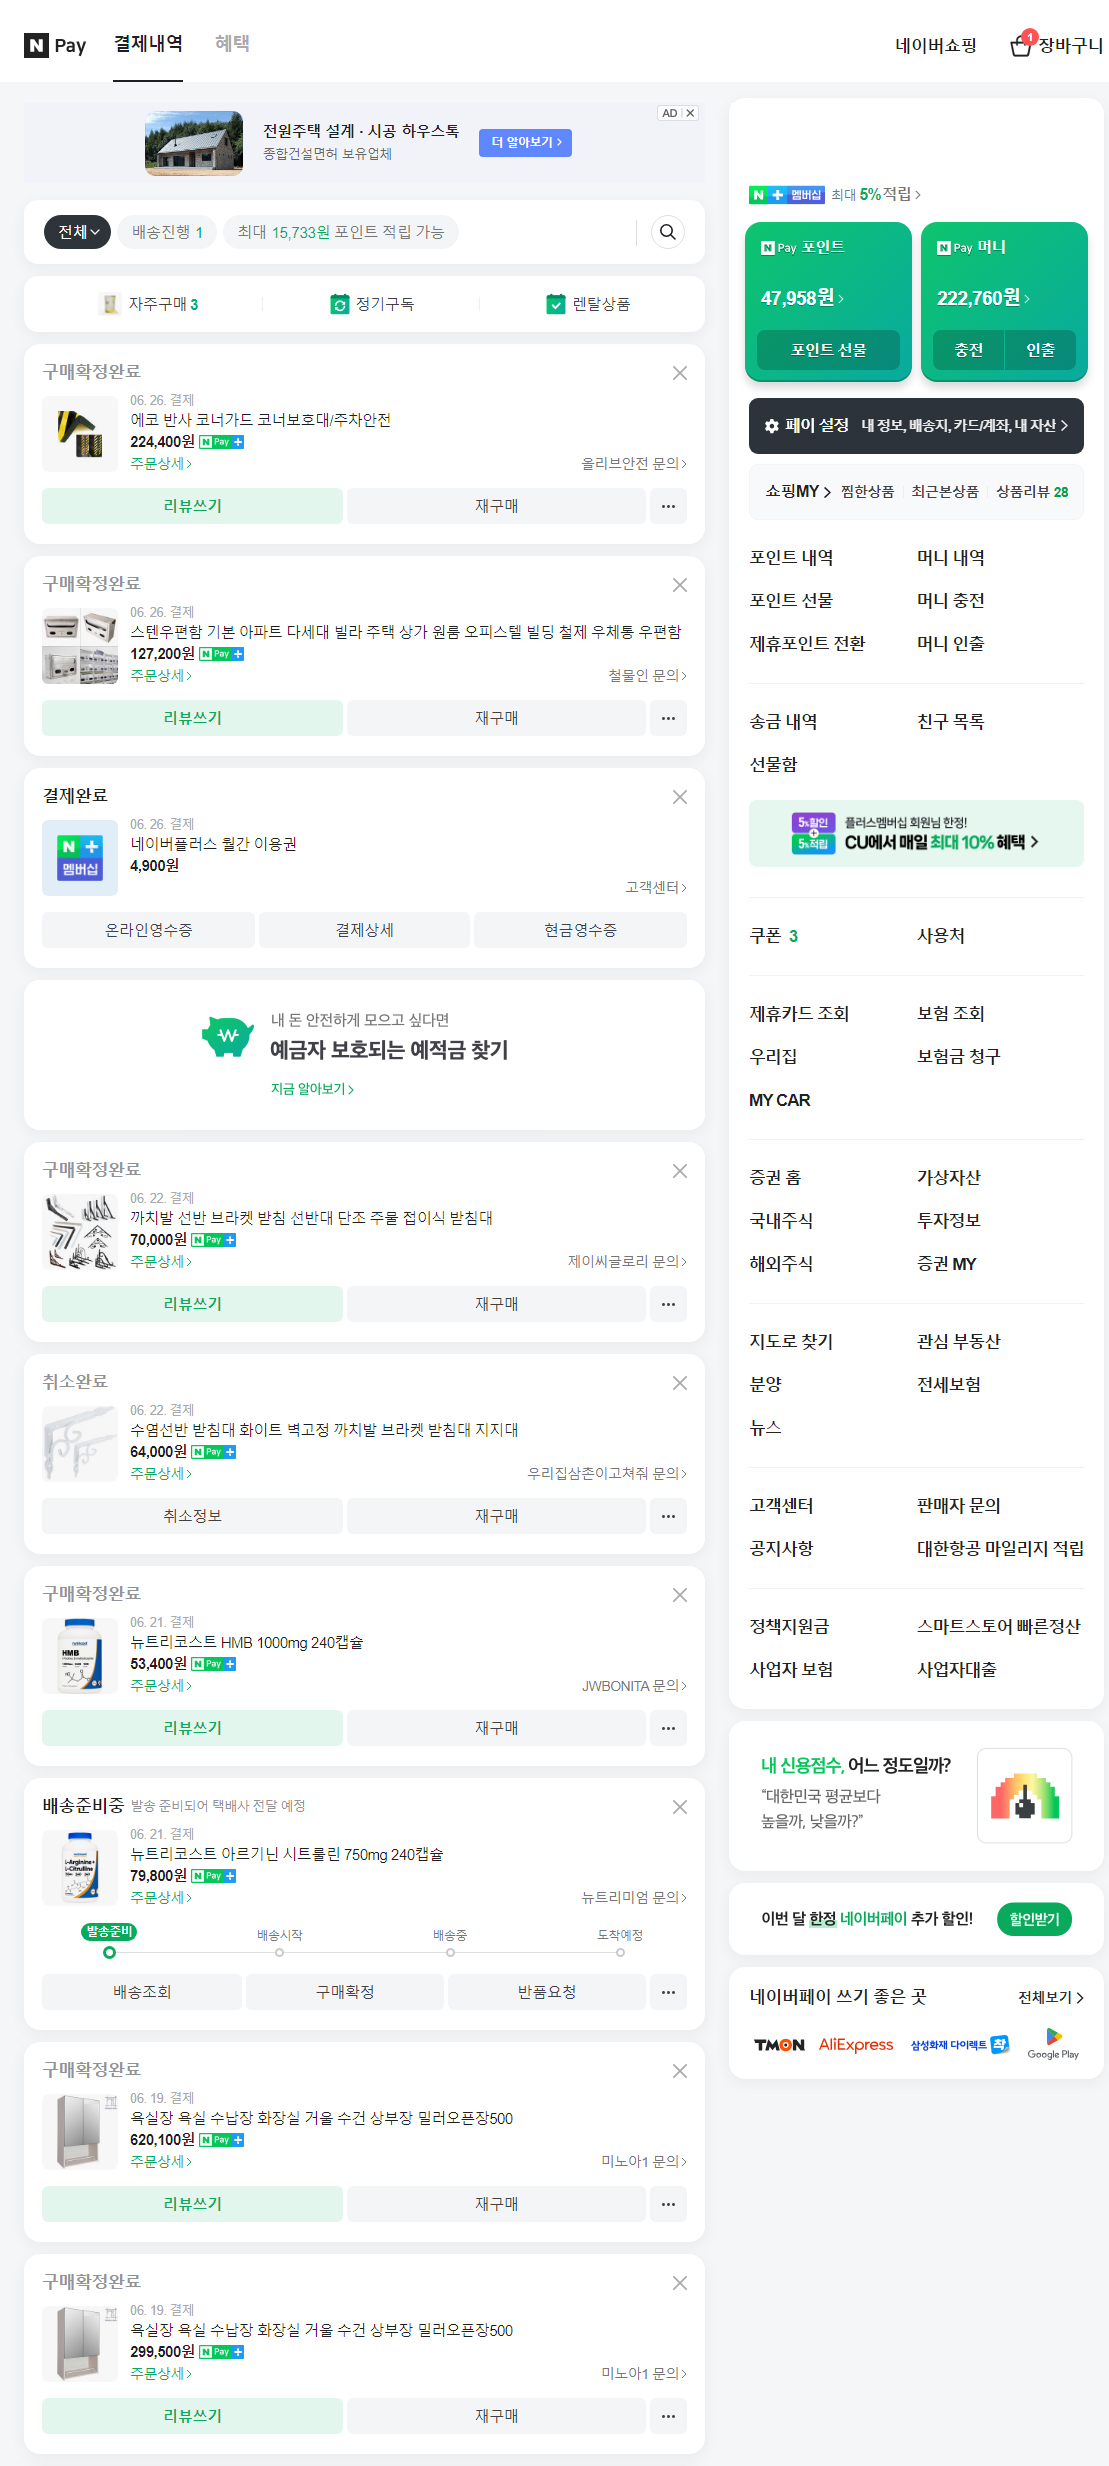Open the 결제내역 tab

point(148,43)
